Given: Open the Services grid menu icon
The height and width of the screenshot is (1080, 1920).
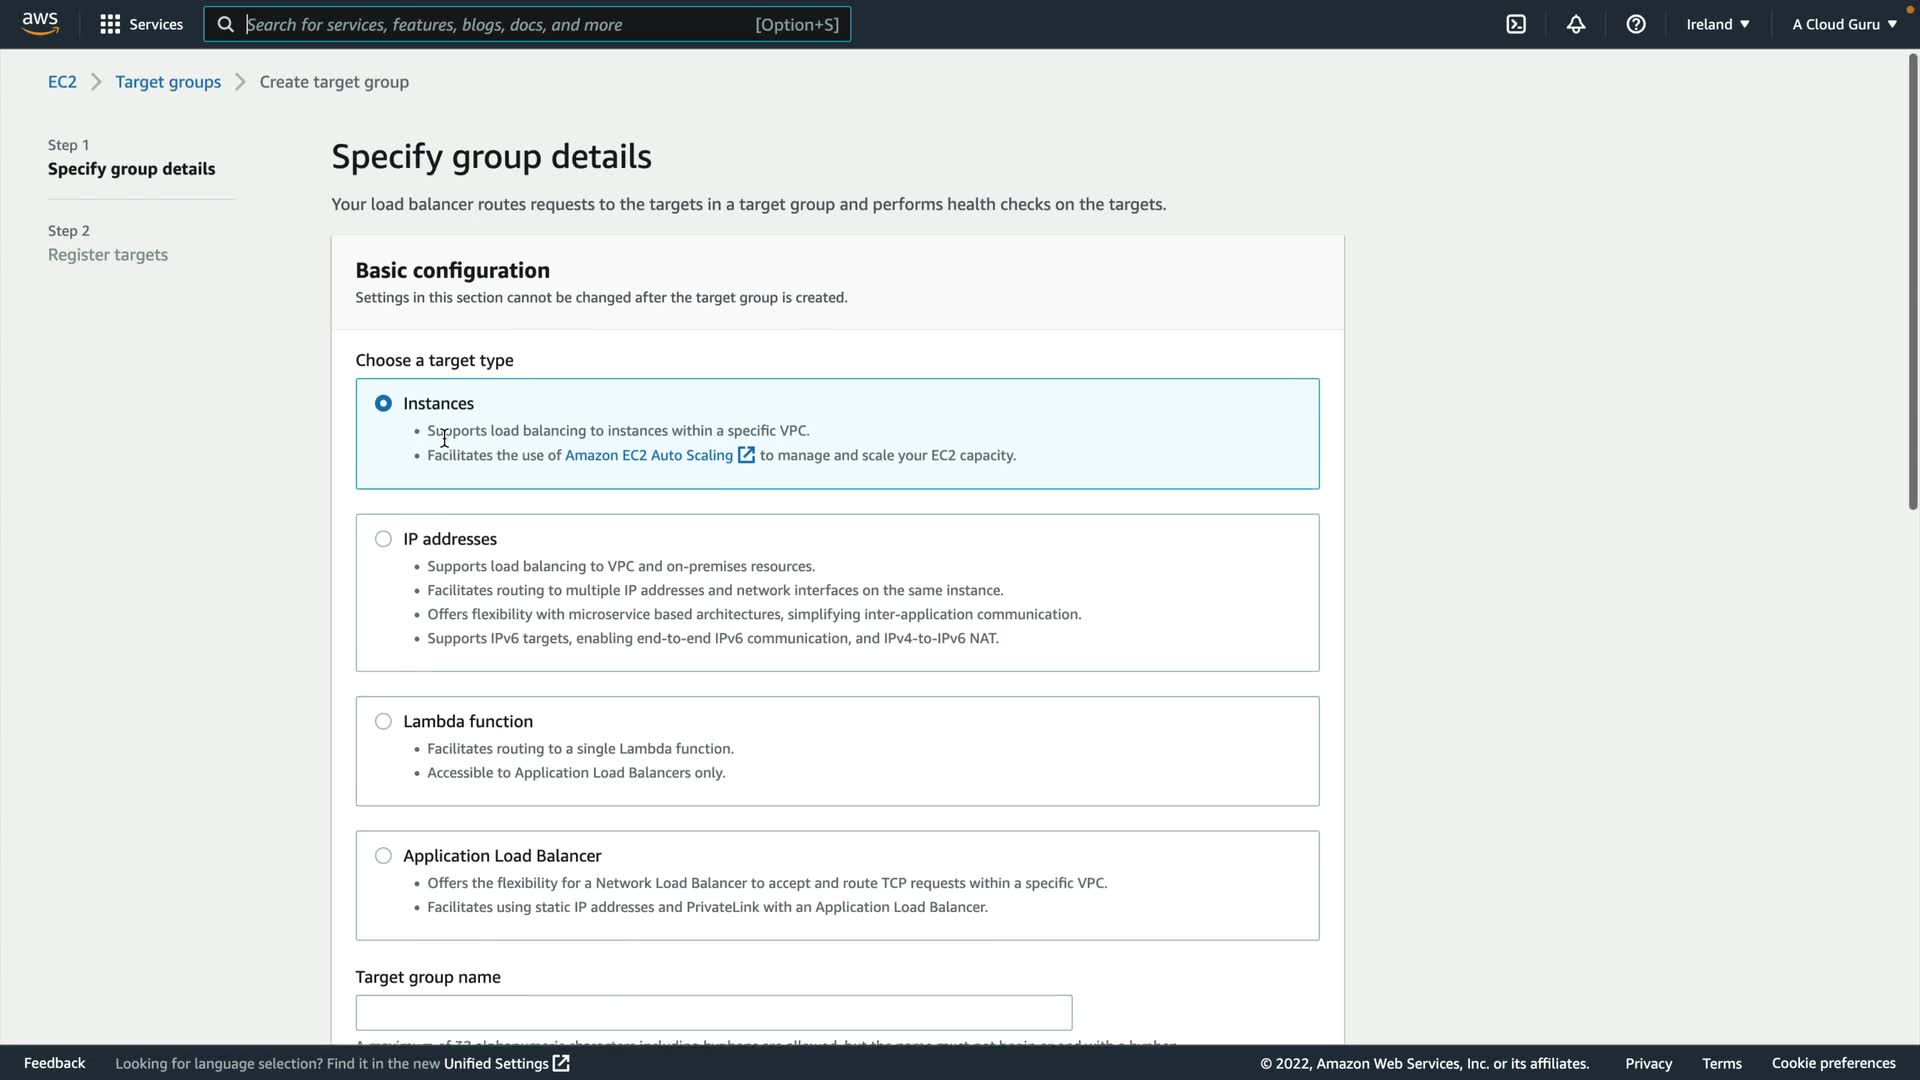Looking at the screenshot, I should click(110, 24).
